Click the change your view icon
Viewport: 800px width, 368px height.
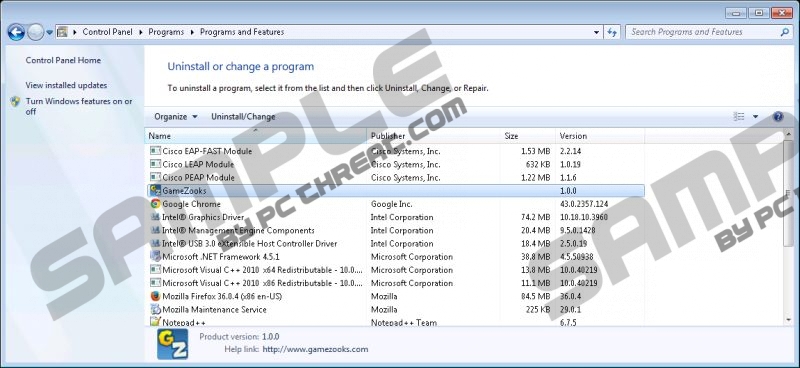(x=739, y=117)
